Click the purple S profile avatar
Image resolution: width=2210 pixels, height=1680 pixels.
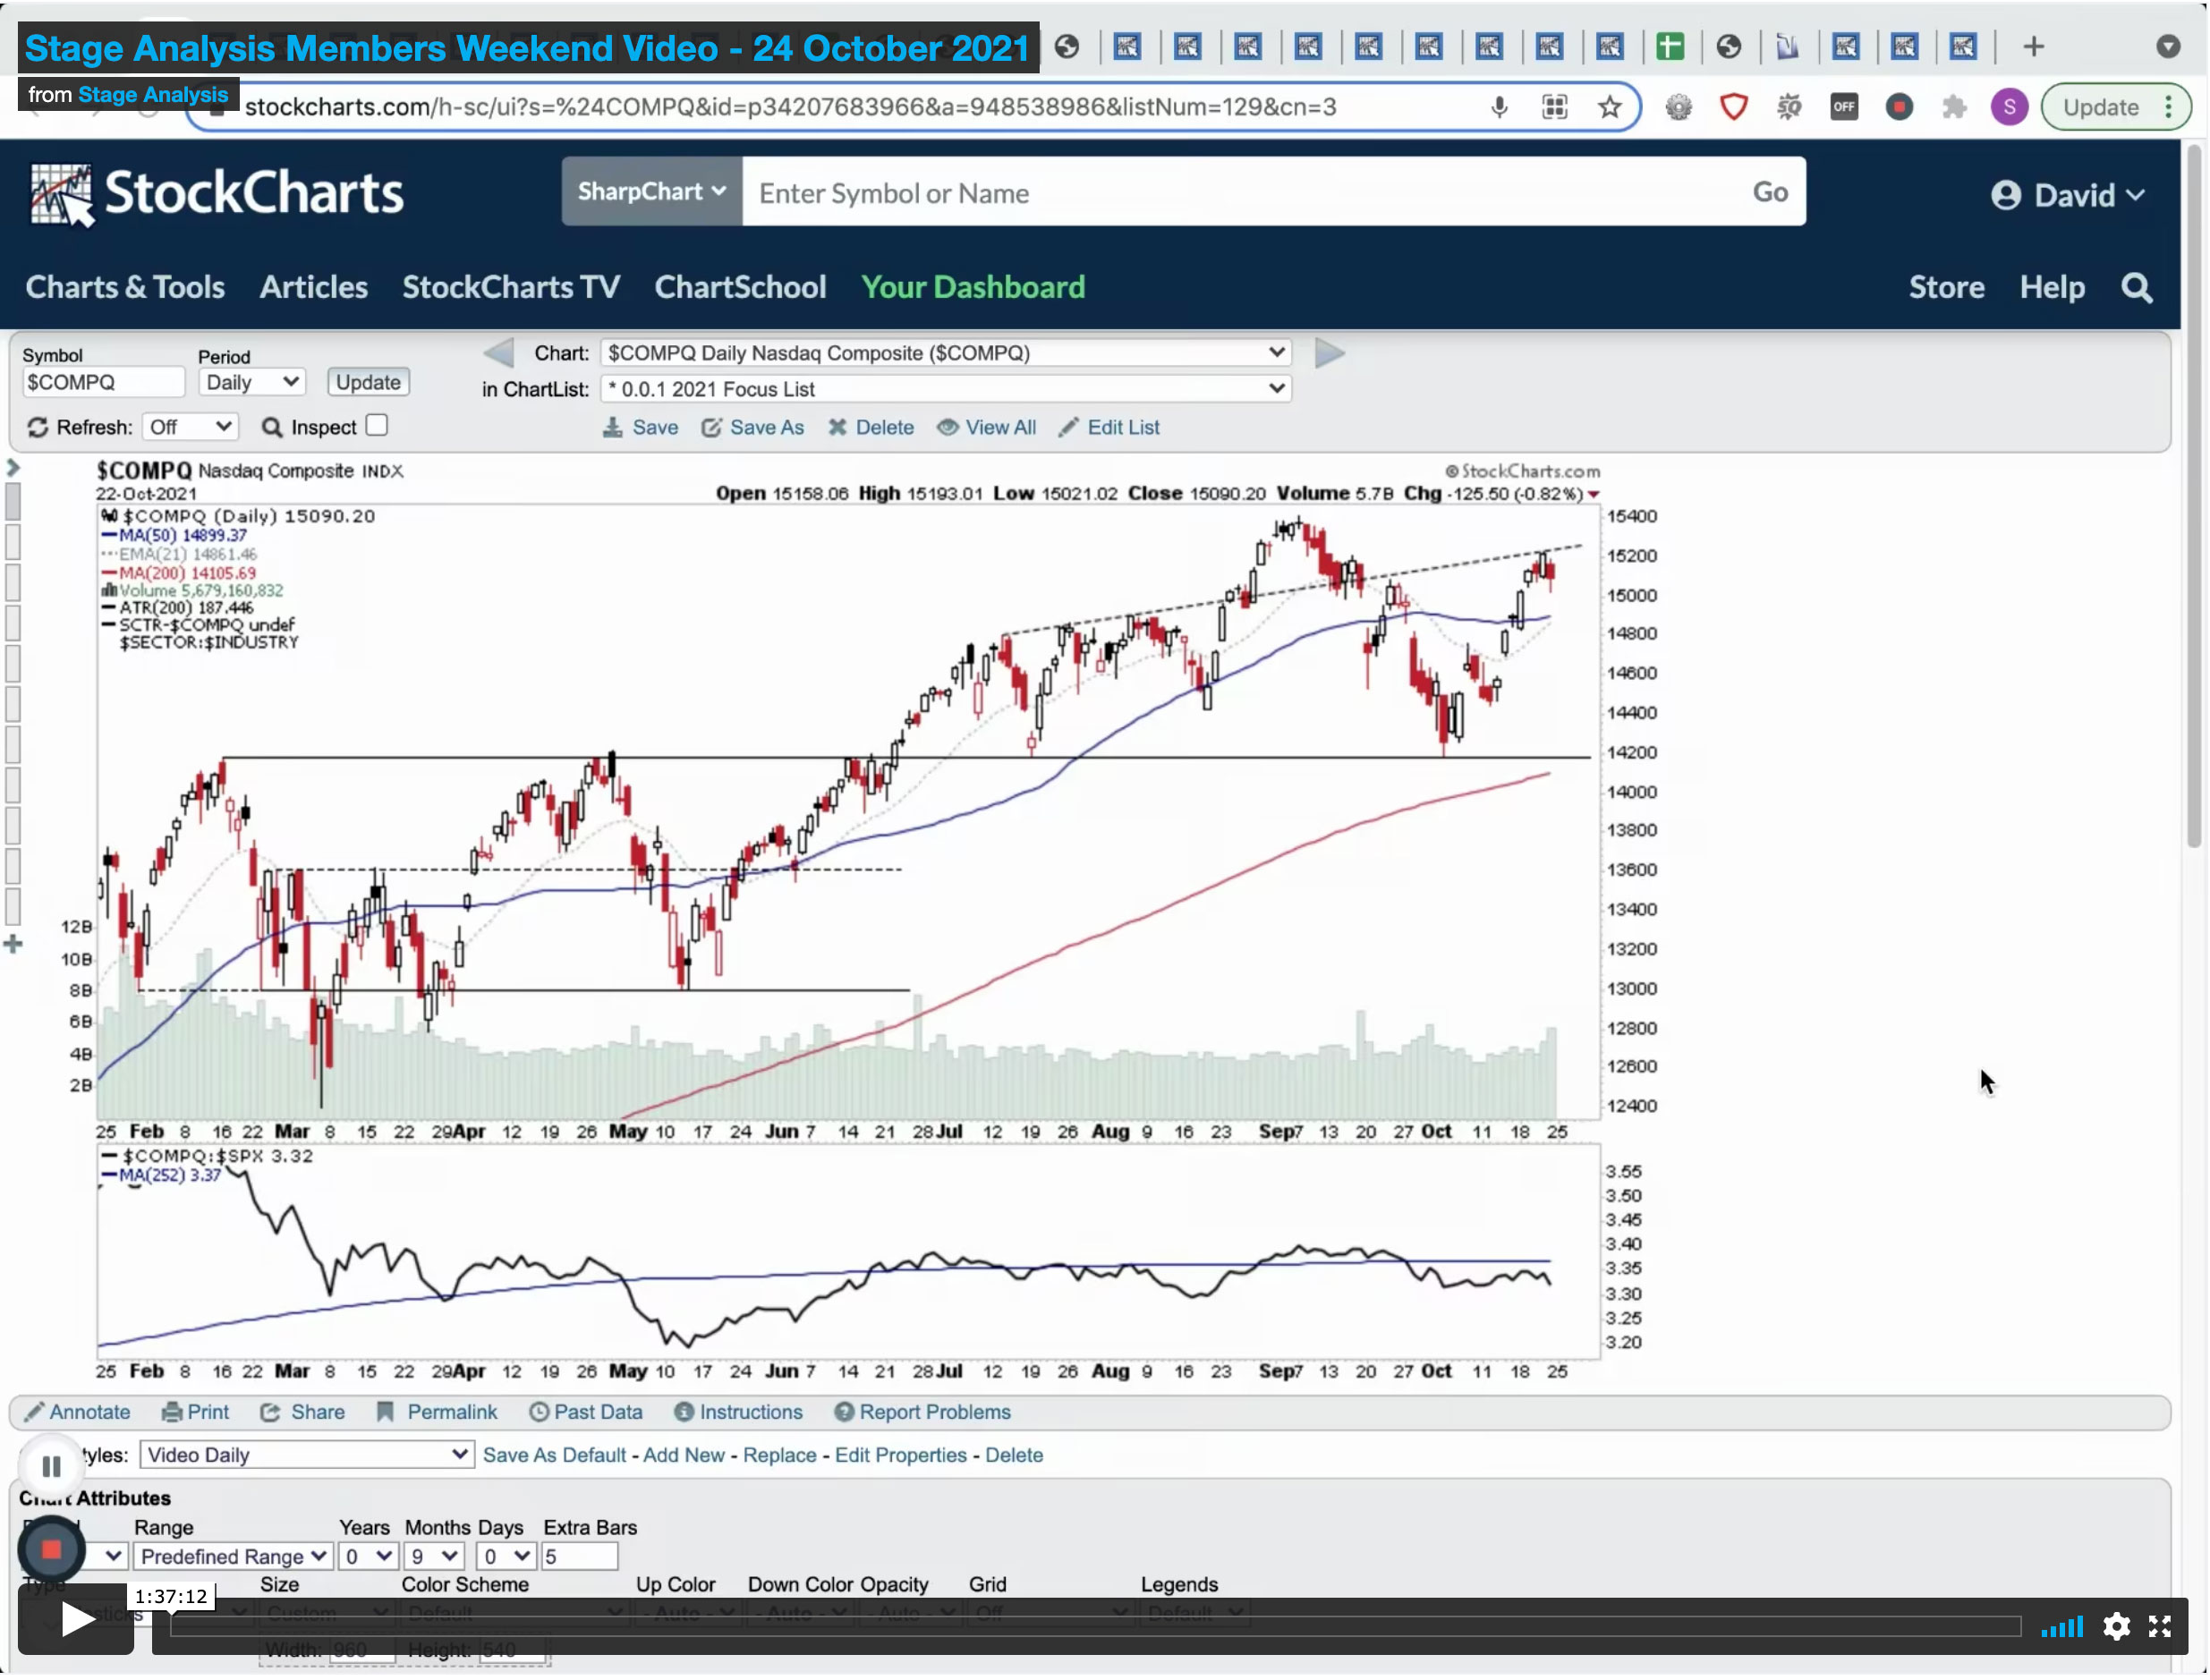2008,107
